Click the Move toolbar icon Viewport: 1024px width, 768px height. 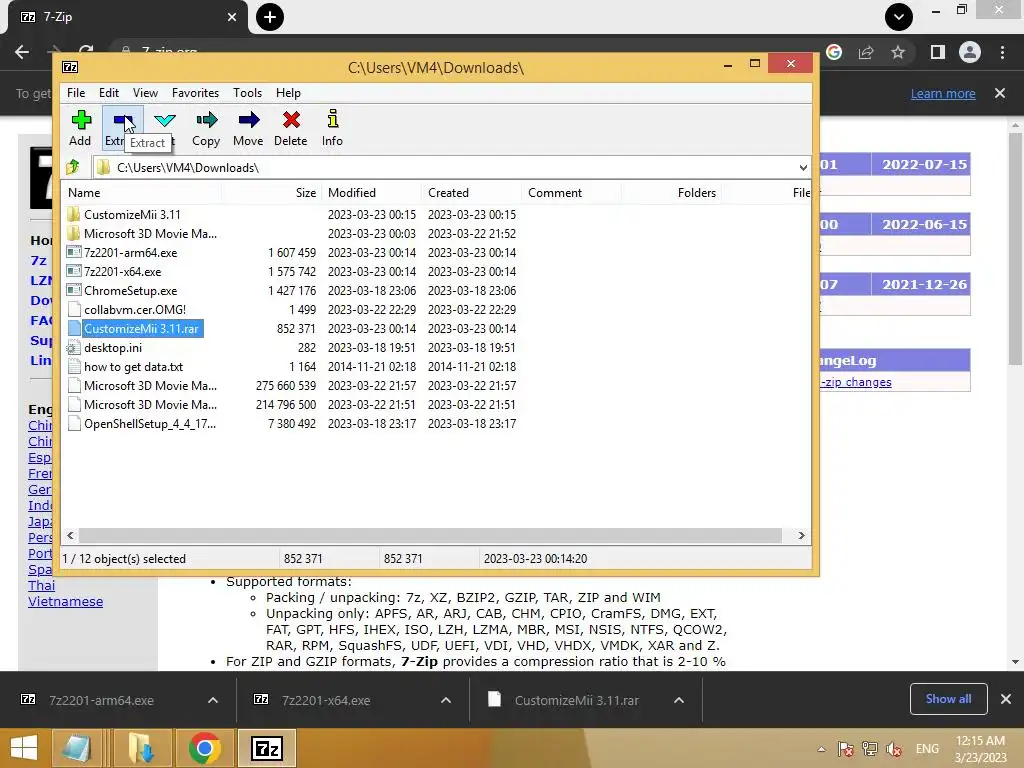[248, 128]
